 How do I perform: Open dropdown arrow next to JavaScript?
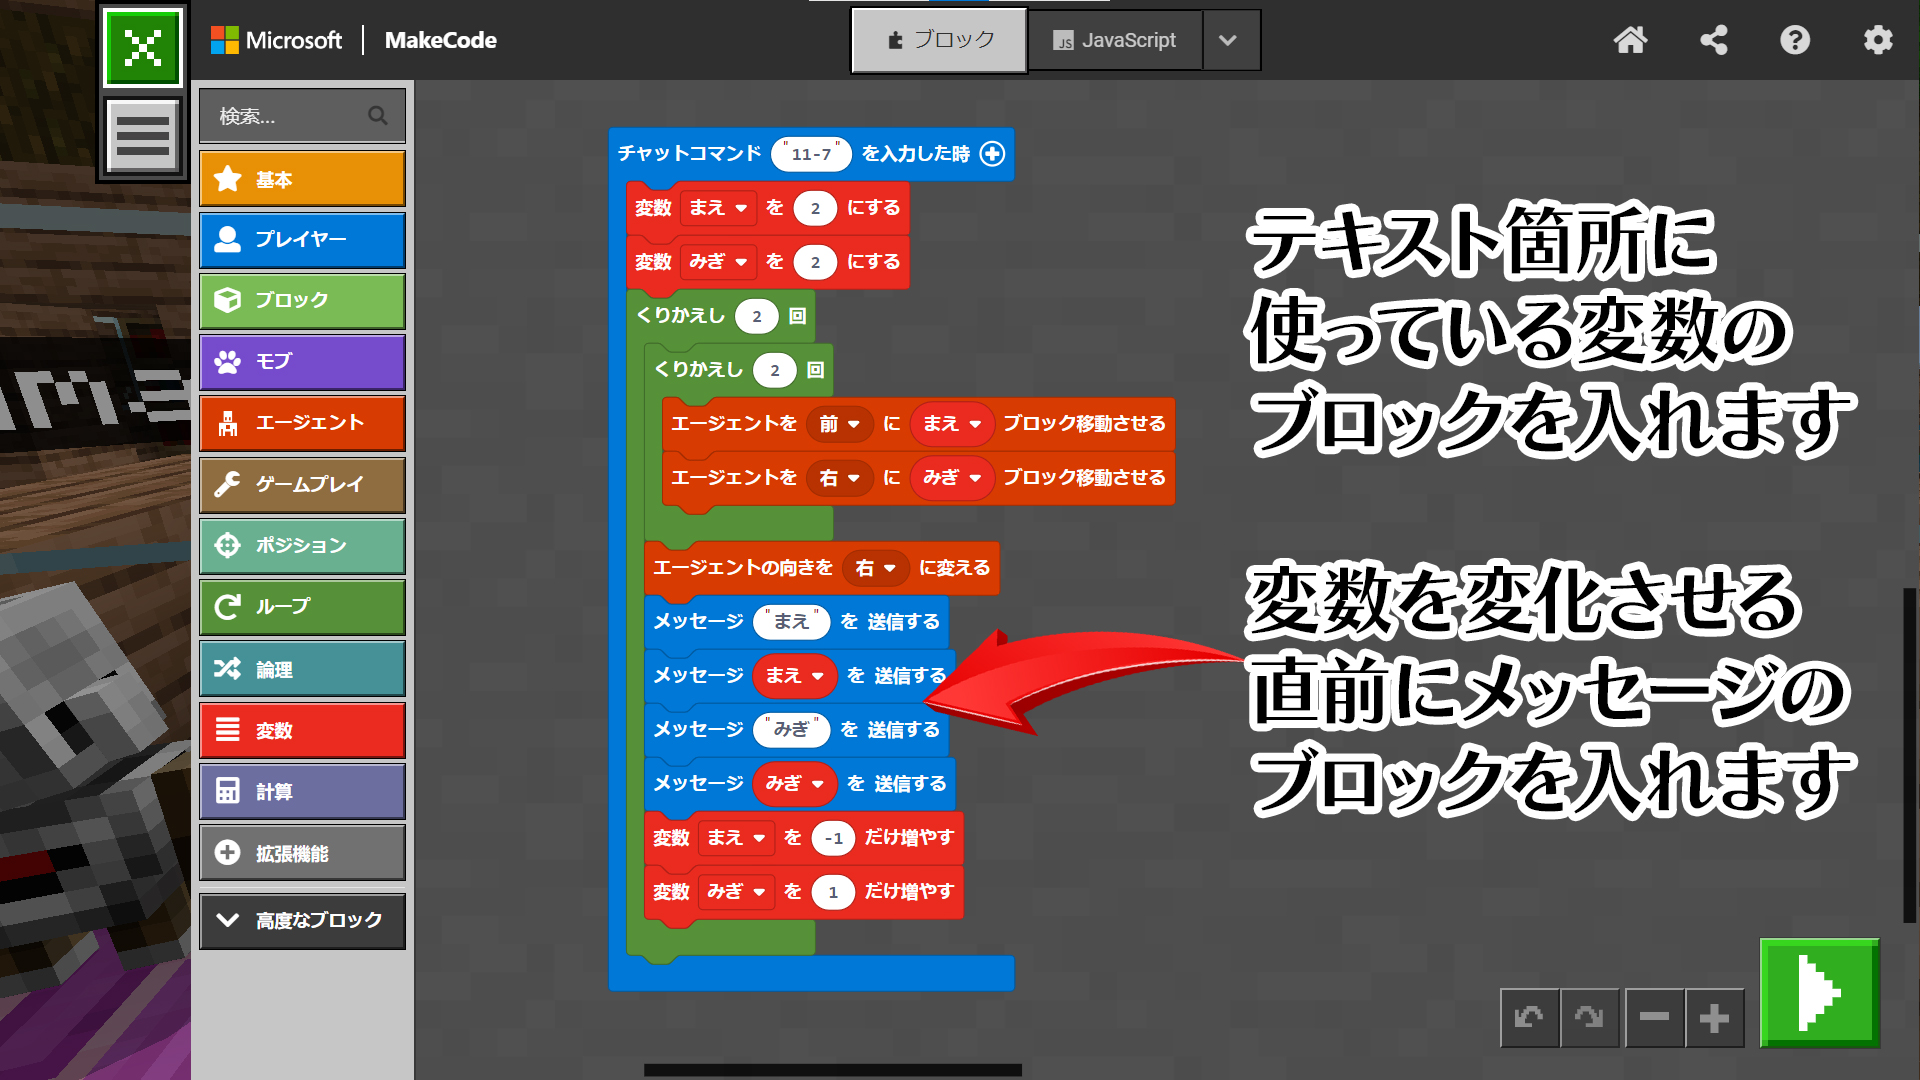click(1229, 40)
